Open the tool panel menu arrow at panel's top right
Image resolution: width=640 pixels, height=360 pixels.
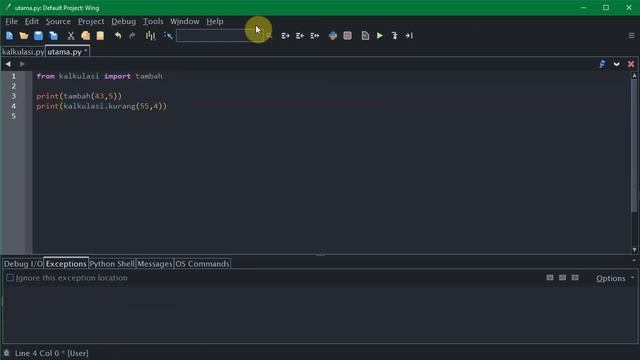[634, 260]
